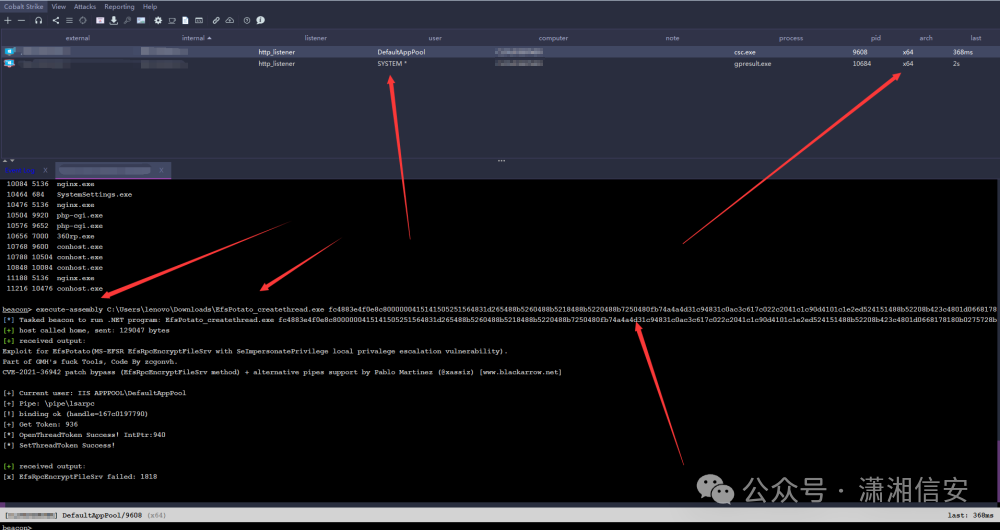Click the EfsRpcEncryptFileSrv failed: 1818 line
Viewport: 1000px width, 530px height.
coord(80,476)
